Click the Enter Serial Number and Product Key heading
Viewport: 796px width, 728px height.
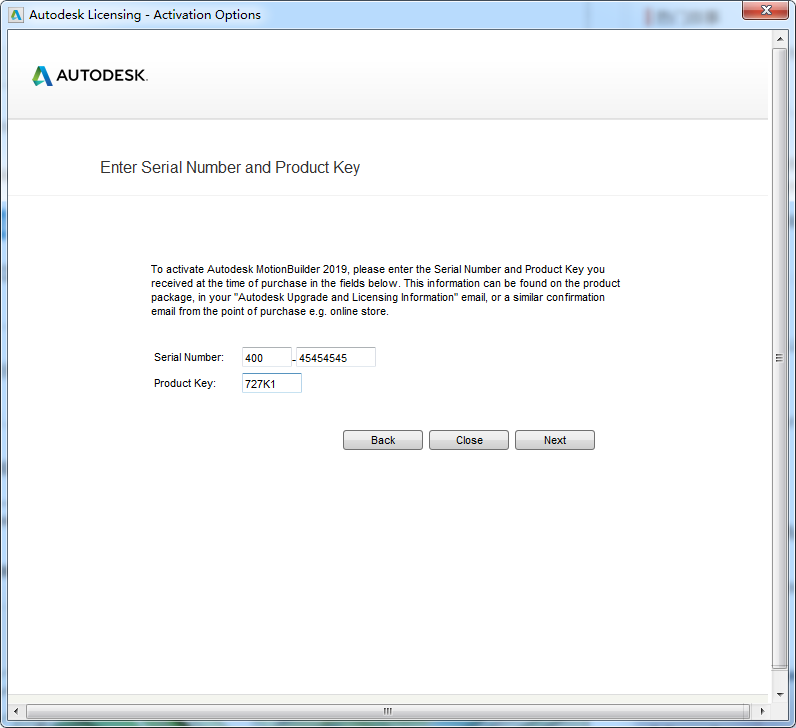[230, 168]
